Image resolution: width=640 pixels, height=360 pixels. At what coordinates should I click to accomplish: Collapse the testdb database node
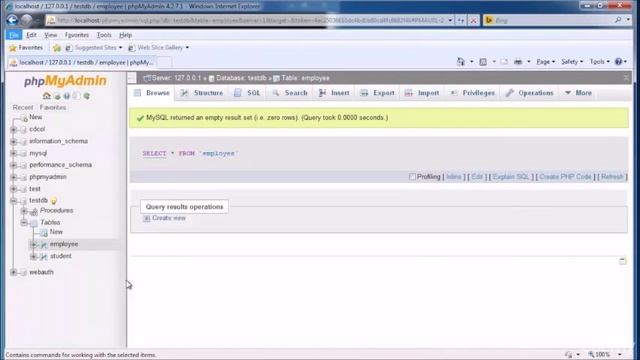point(13,201)
